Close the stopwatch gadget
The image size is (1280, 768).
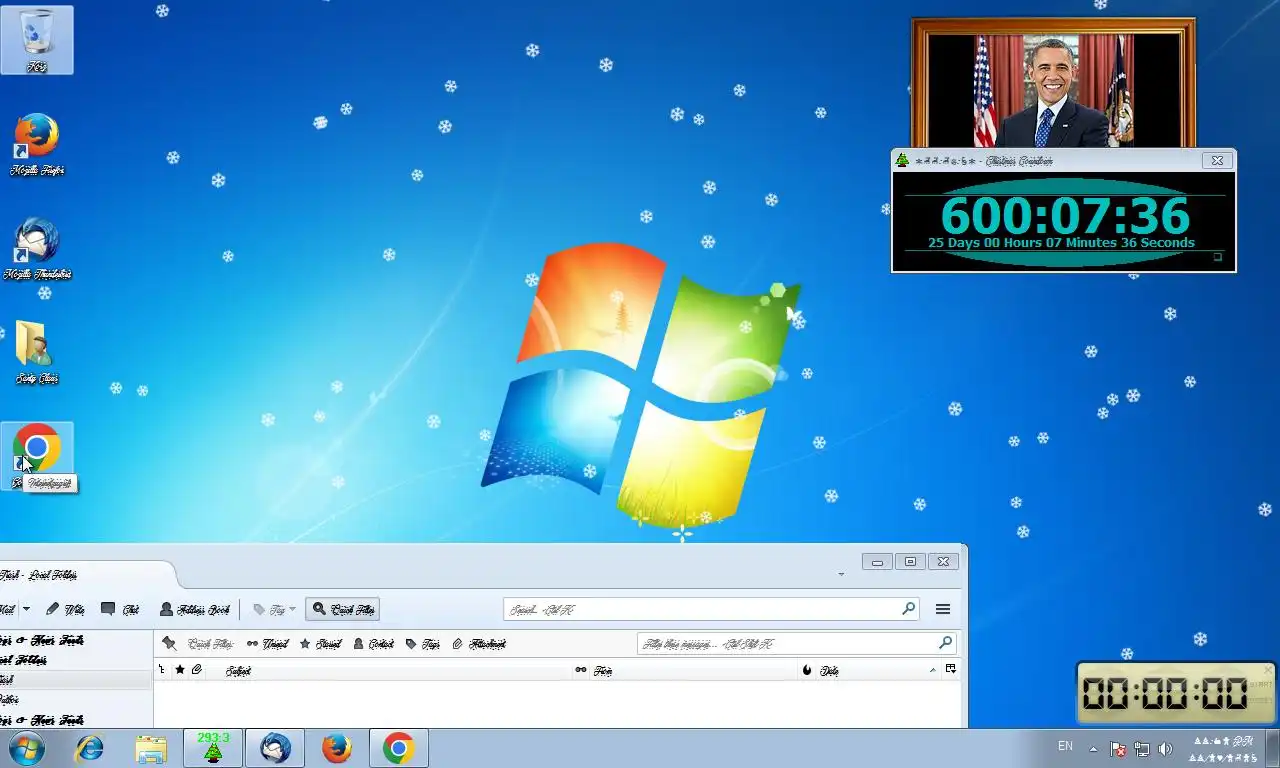click(1268, 670)
